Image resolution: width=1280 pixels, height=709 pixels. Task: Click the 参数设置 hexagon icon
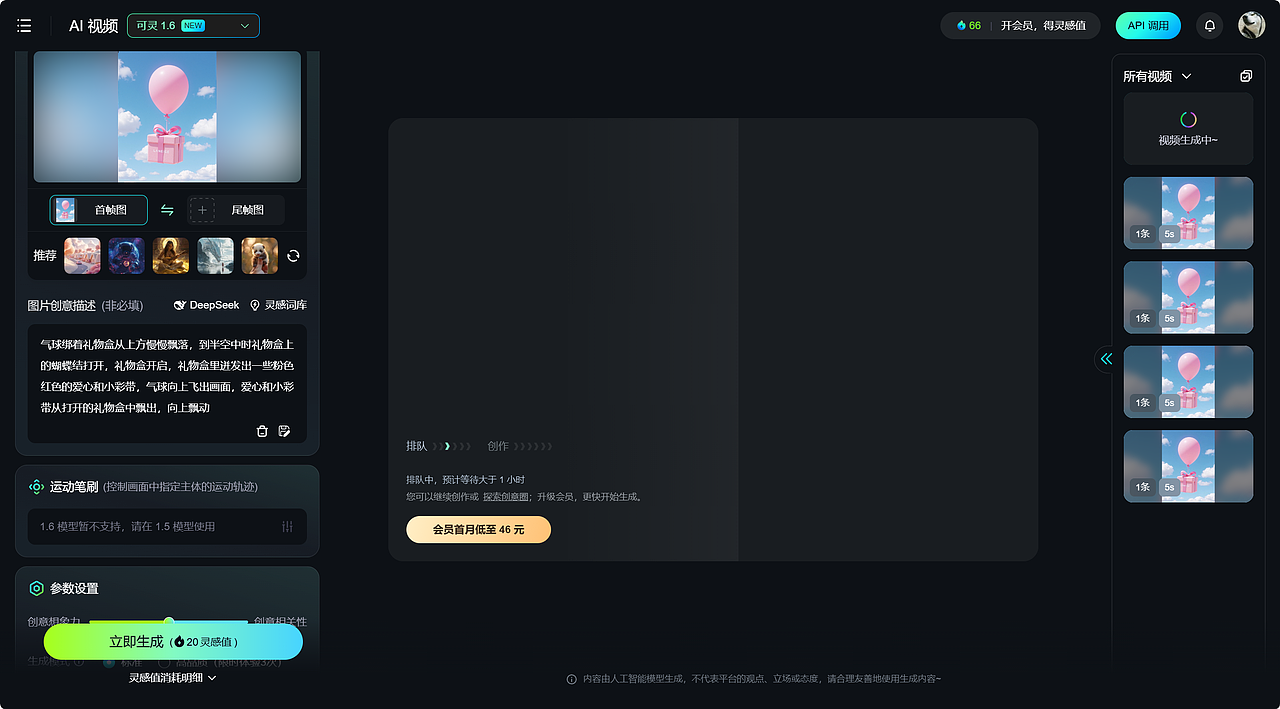[37, 589]
